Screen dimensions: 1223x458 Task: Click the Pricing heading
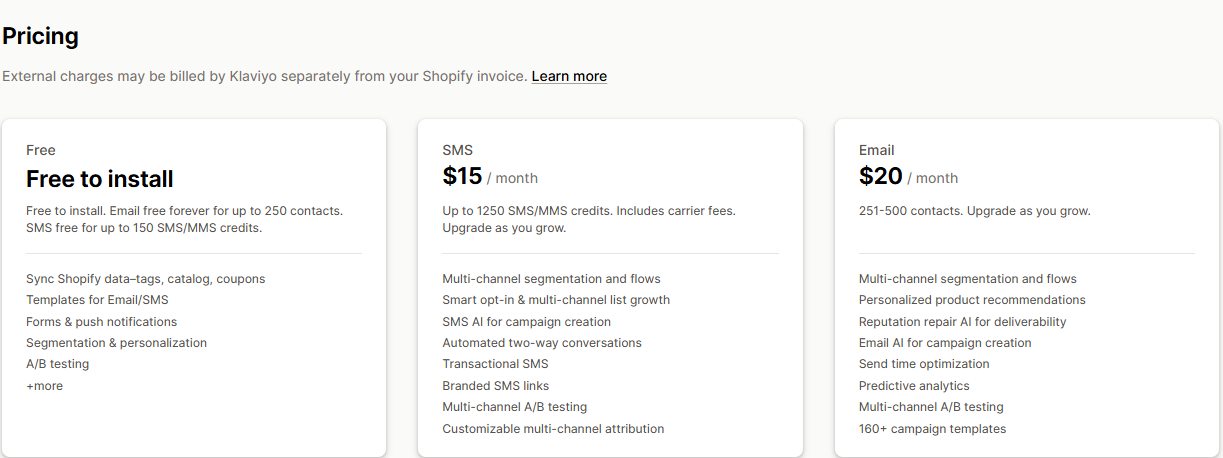pyautogui.click(x=40, y=37)
